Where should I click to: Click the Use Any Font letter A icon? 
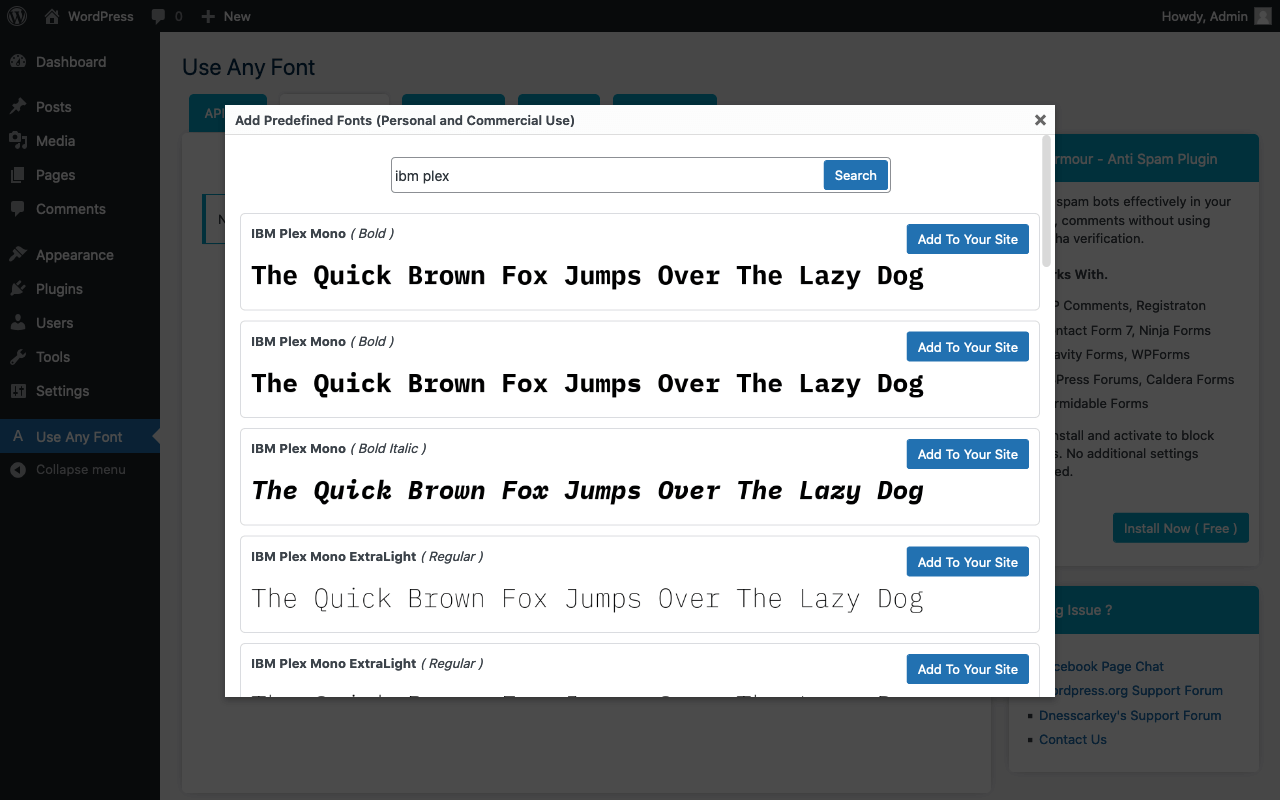pyautogui.click(x=18, y=437)
